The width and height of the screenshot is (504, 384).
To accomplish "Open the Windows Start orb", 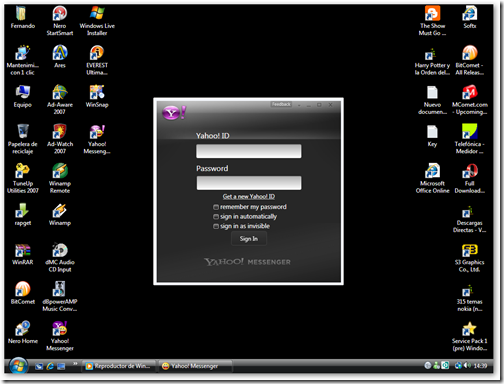I will [18, 366].
